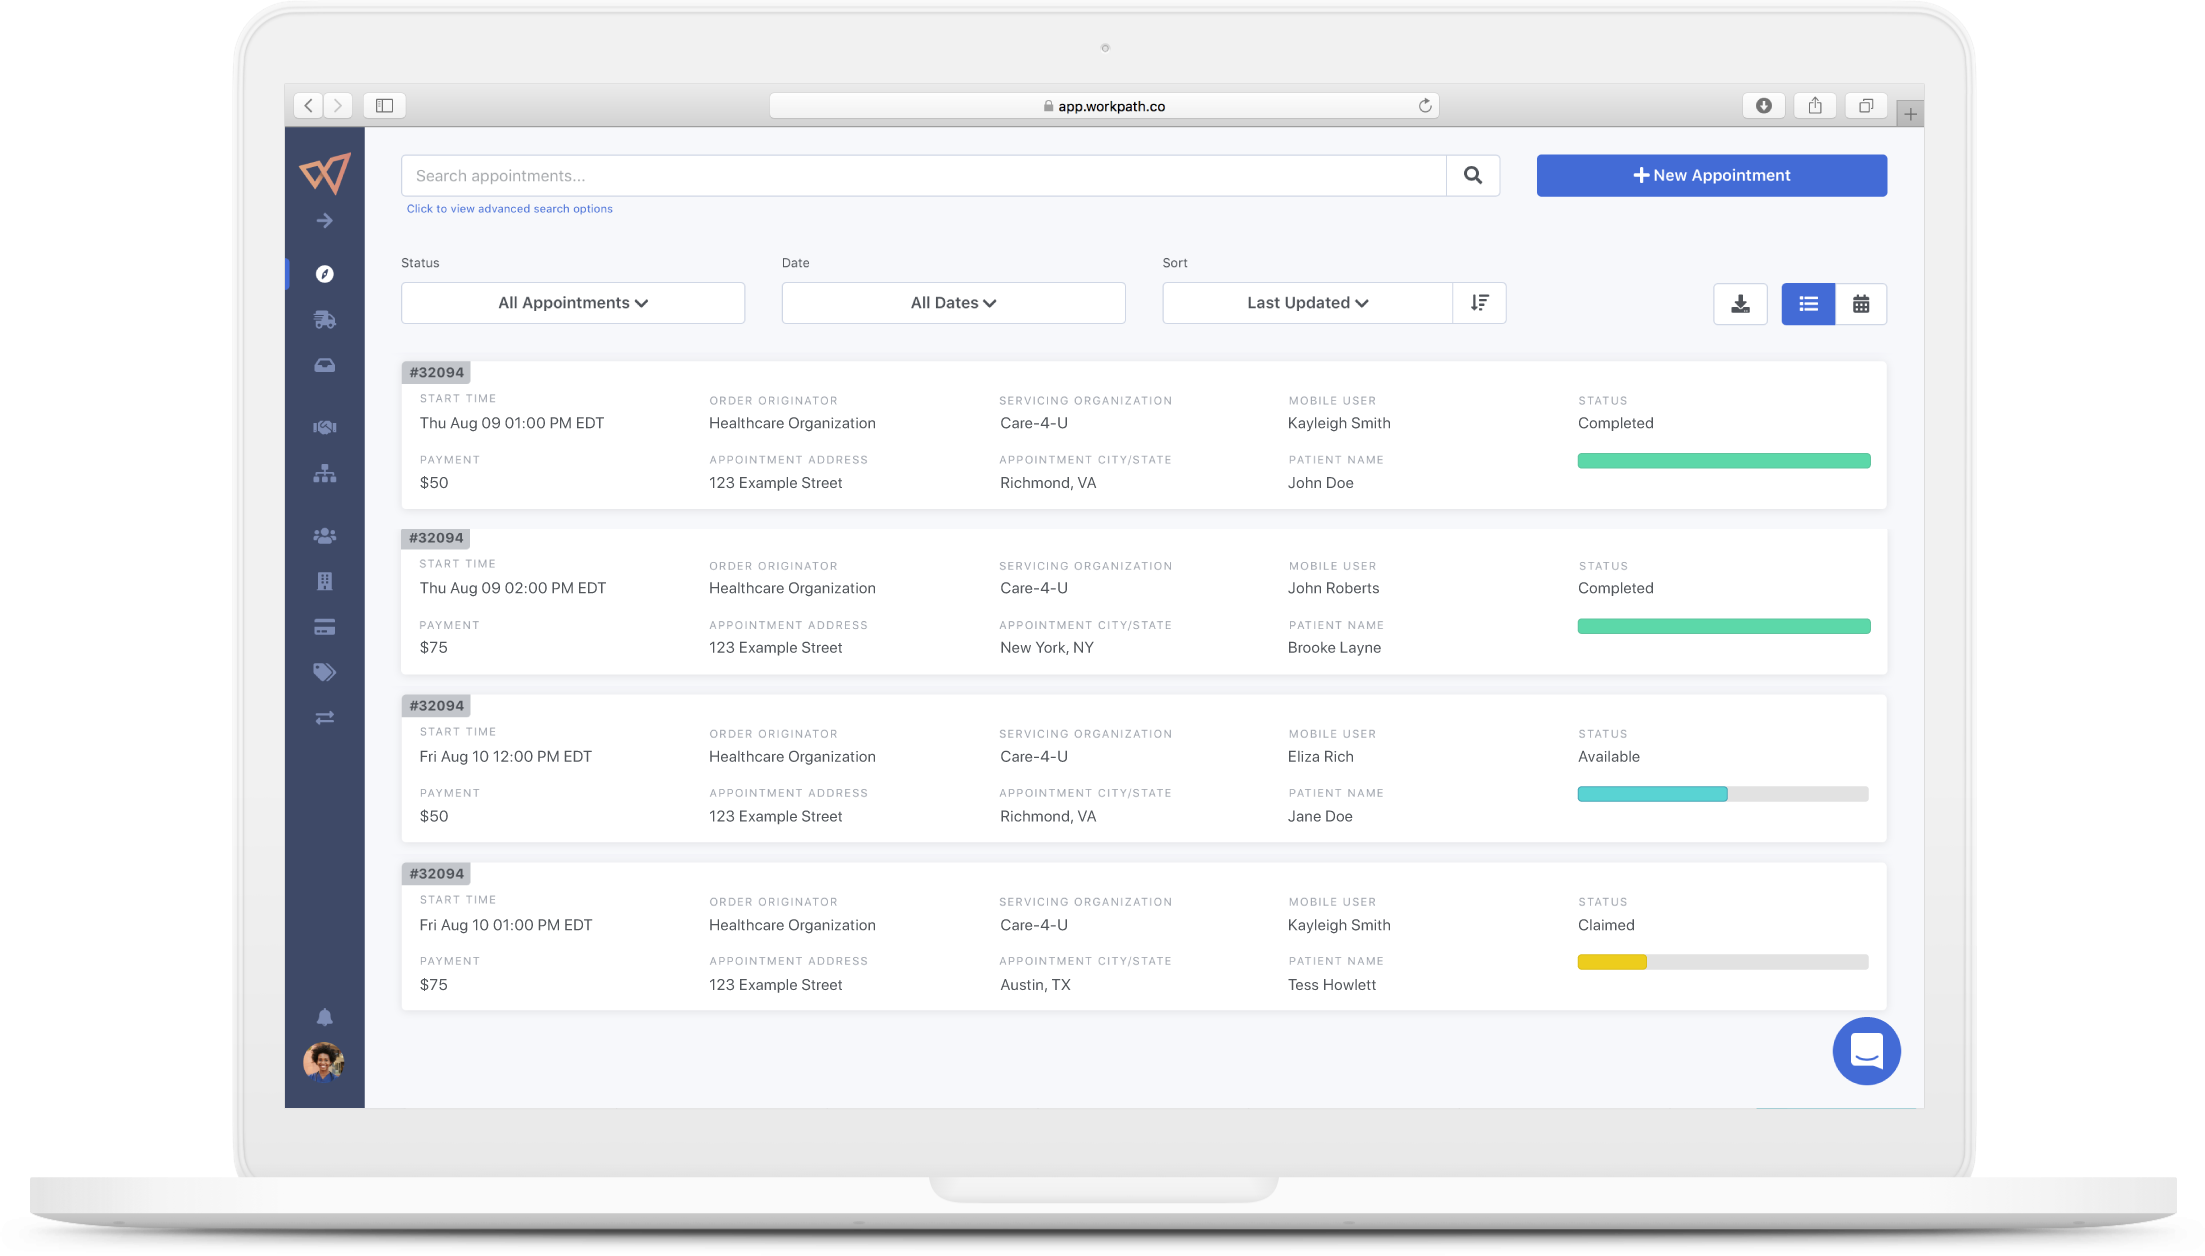Switch to list view
Viewport: 2205px width, 1256px height.
(x=1807, y=304)
